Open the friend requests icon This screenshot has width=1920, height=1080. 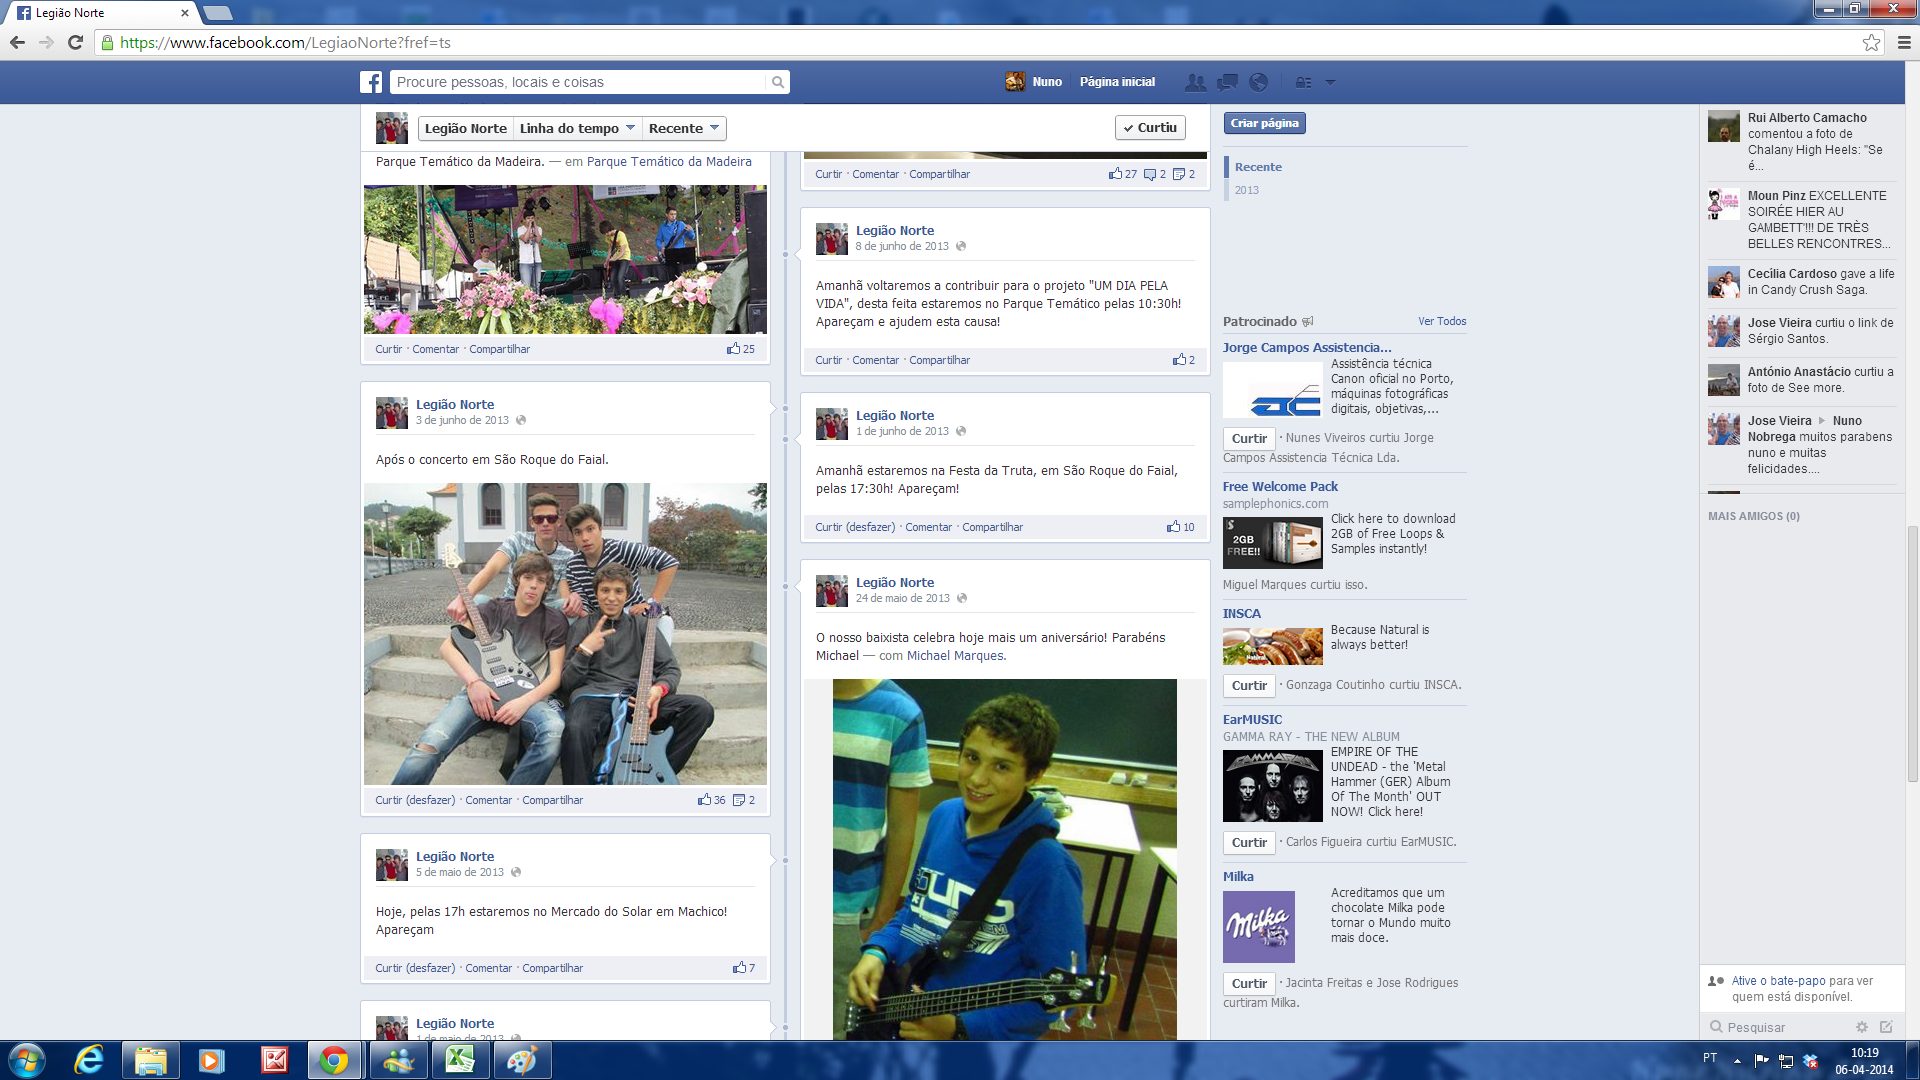tap(1195, 82)
